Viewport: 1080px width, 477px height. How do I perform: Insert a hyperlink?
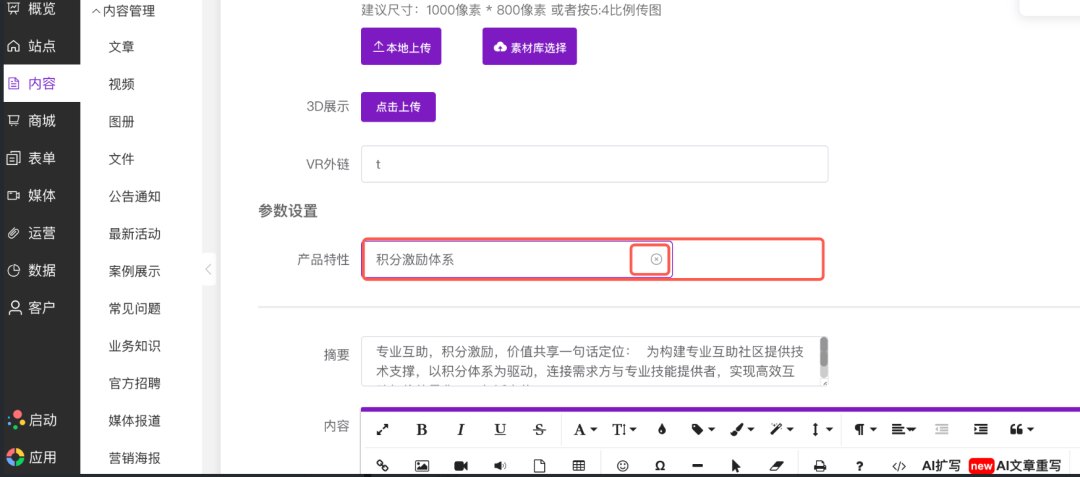click(383, 466)
